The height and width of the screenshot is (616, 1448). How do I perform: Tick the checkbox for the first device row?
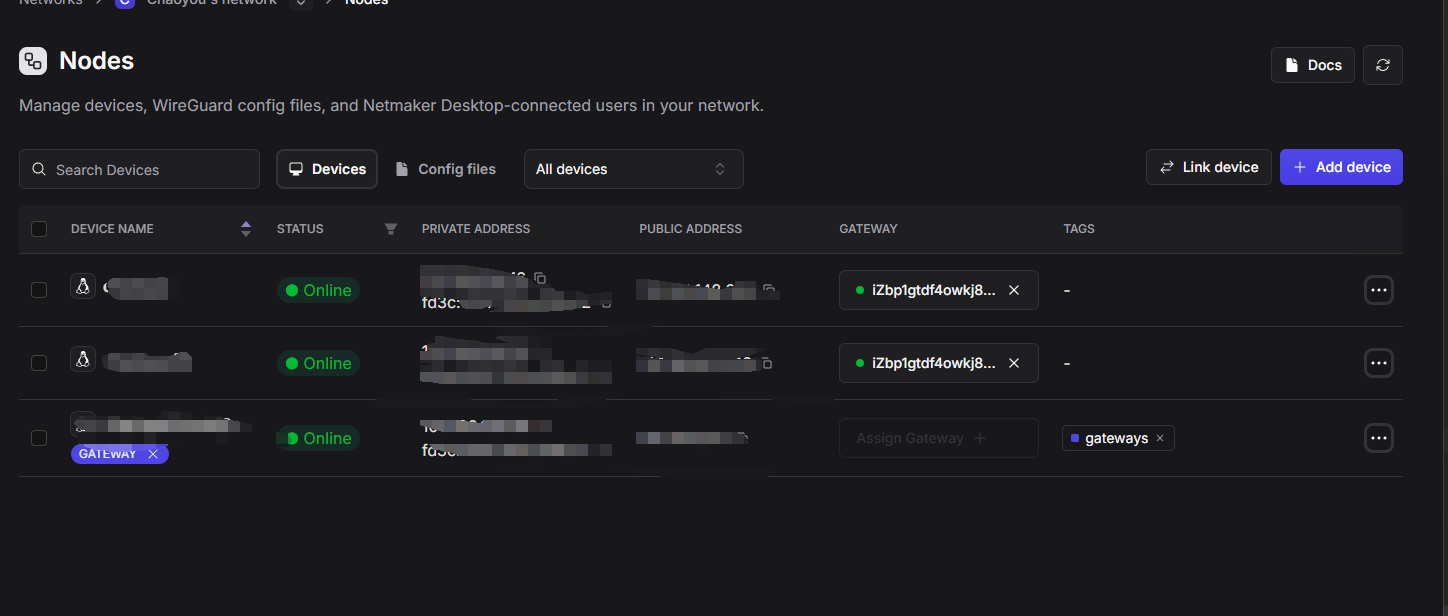39,290
